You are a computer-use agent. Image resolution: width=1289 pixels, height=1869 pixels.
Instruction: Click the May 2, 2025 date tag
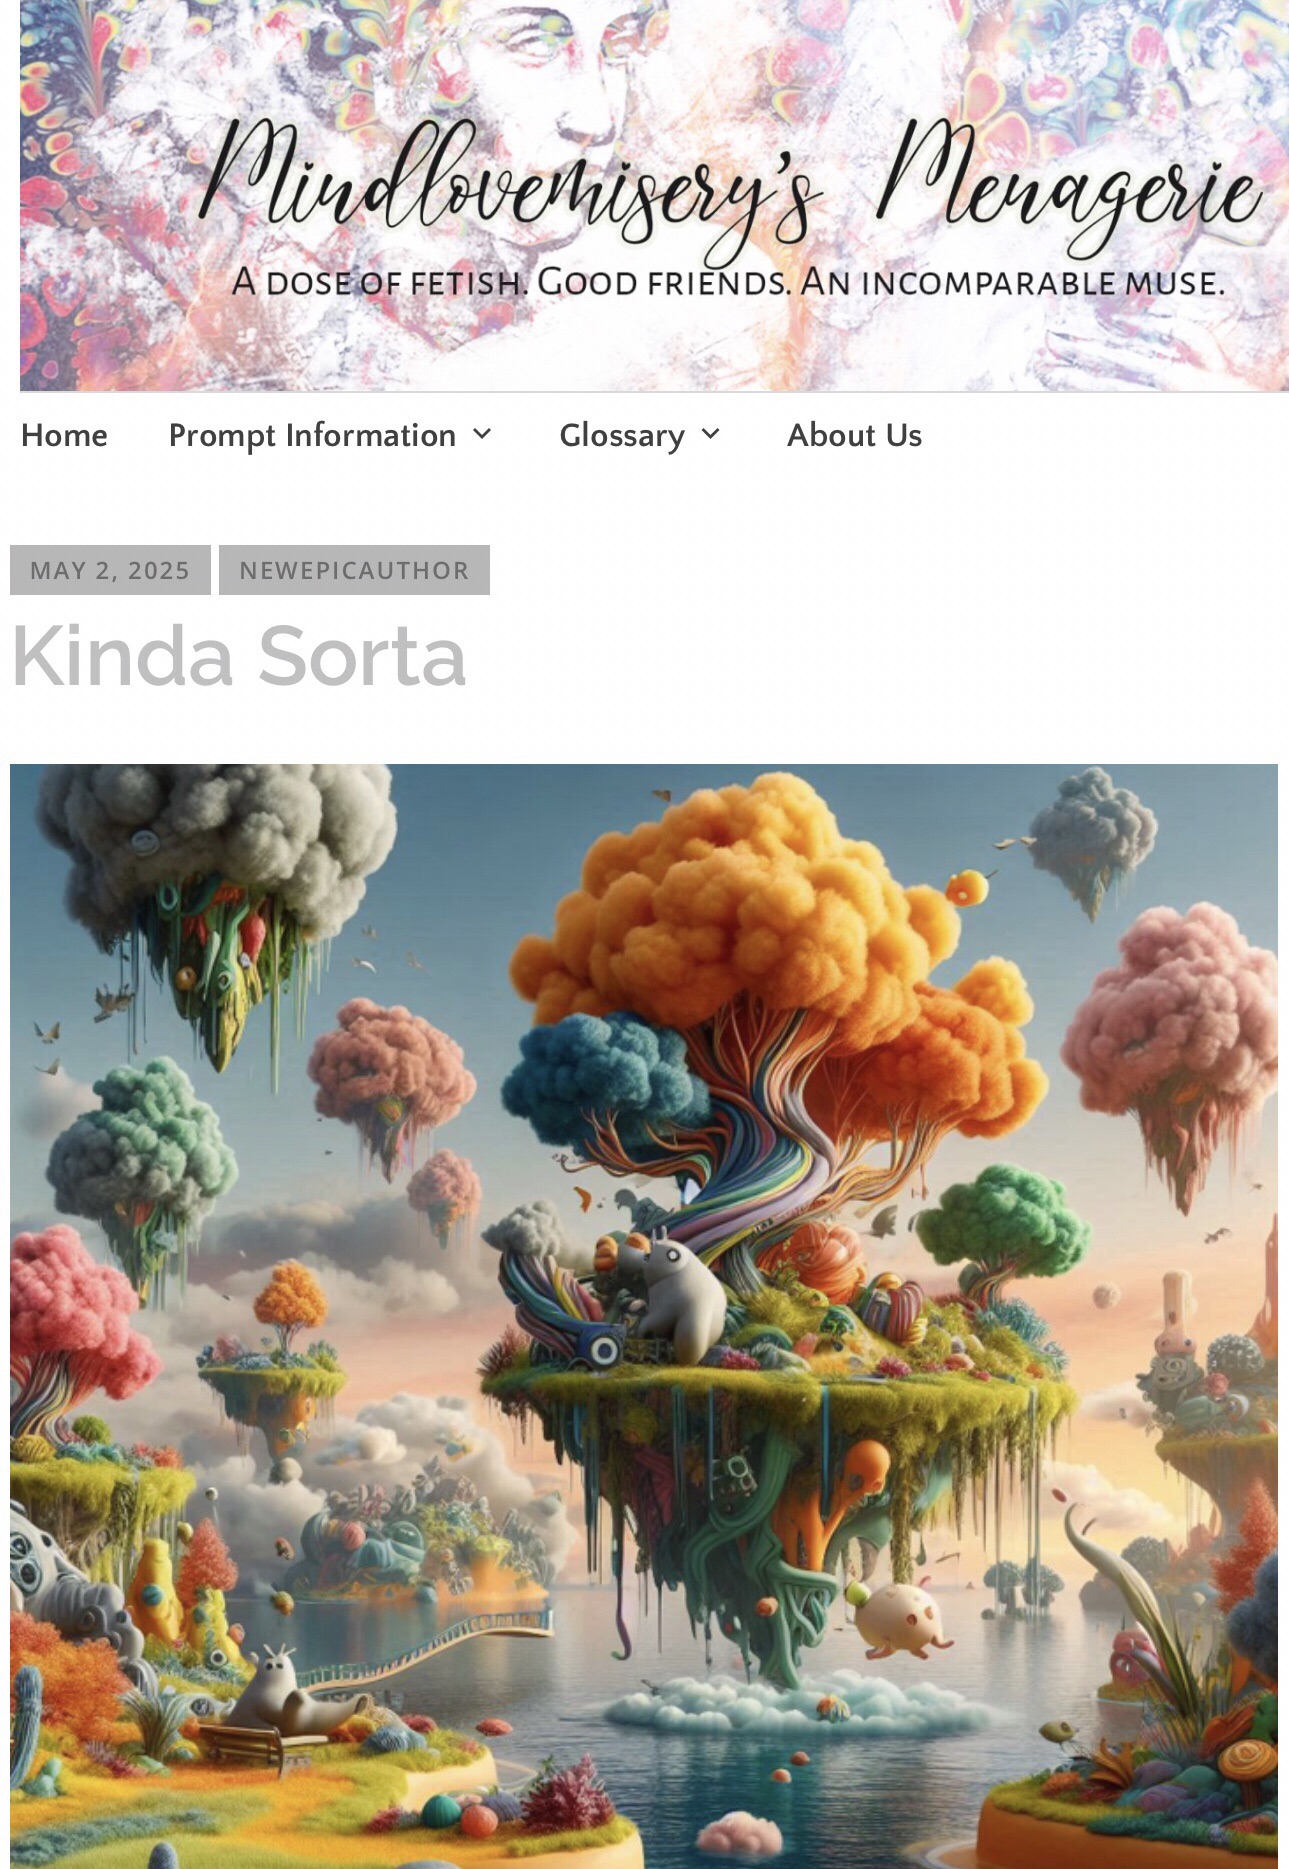[x=110, y=570]
